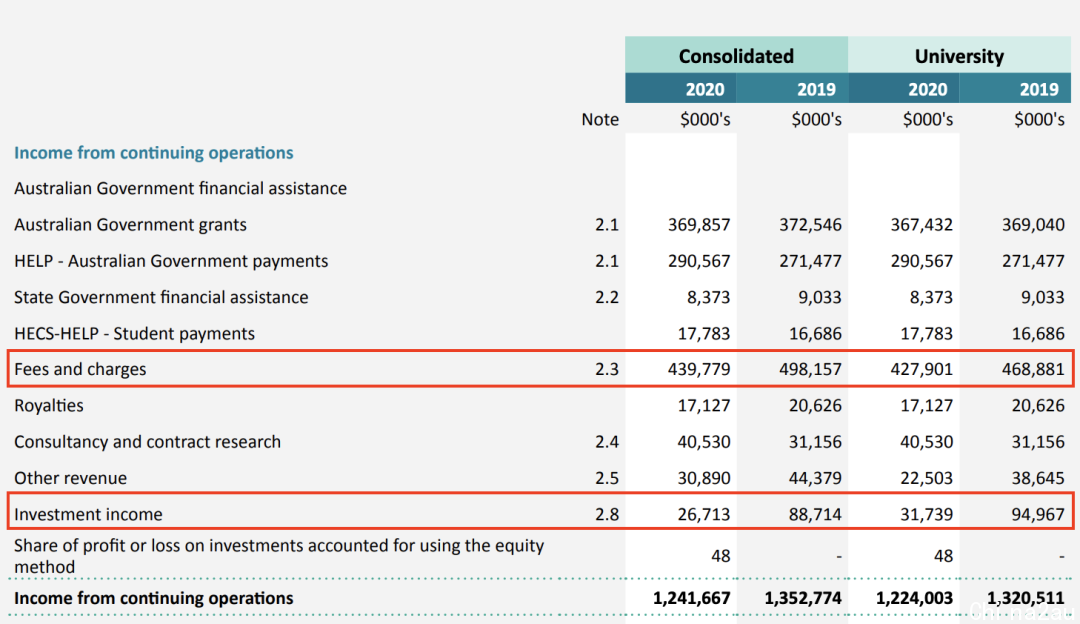The width and height of the screenshot is (1080, 624).
Task: Click note "2.1" beside Australian Government grants
Action: (x=607, y=225)
